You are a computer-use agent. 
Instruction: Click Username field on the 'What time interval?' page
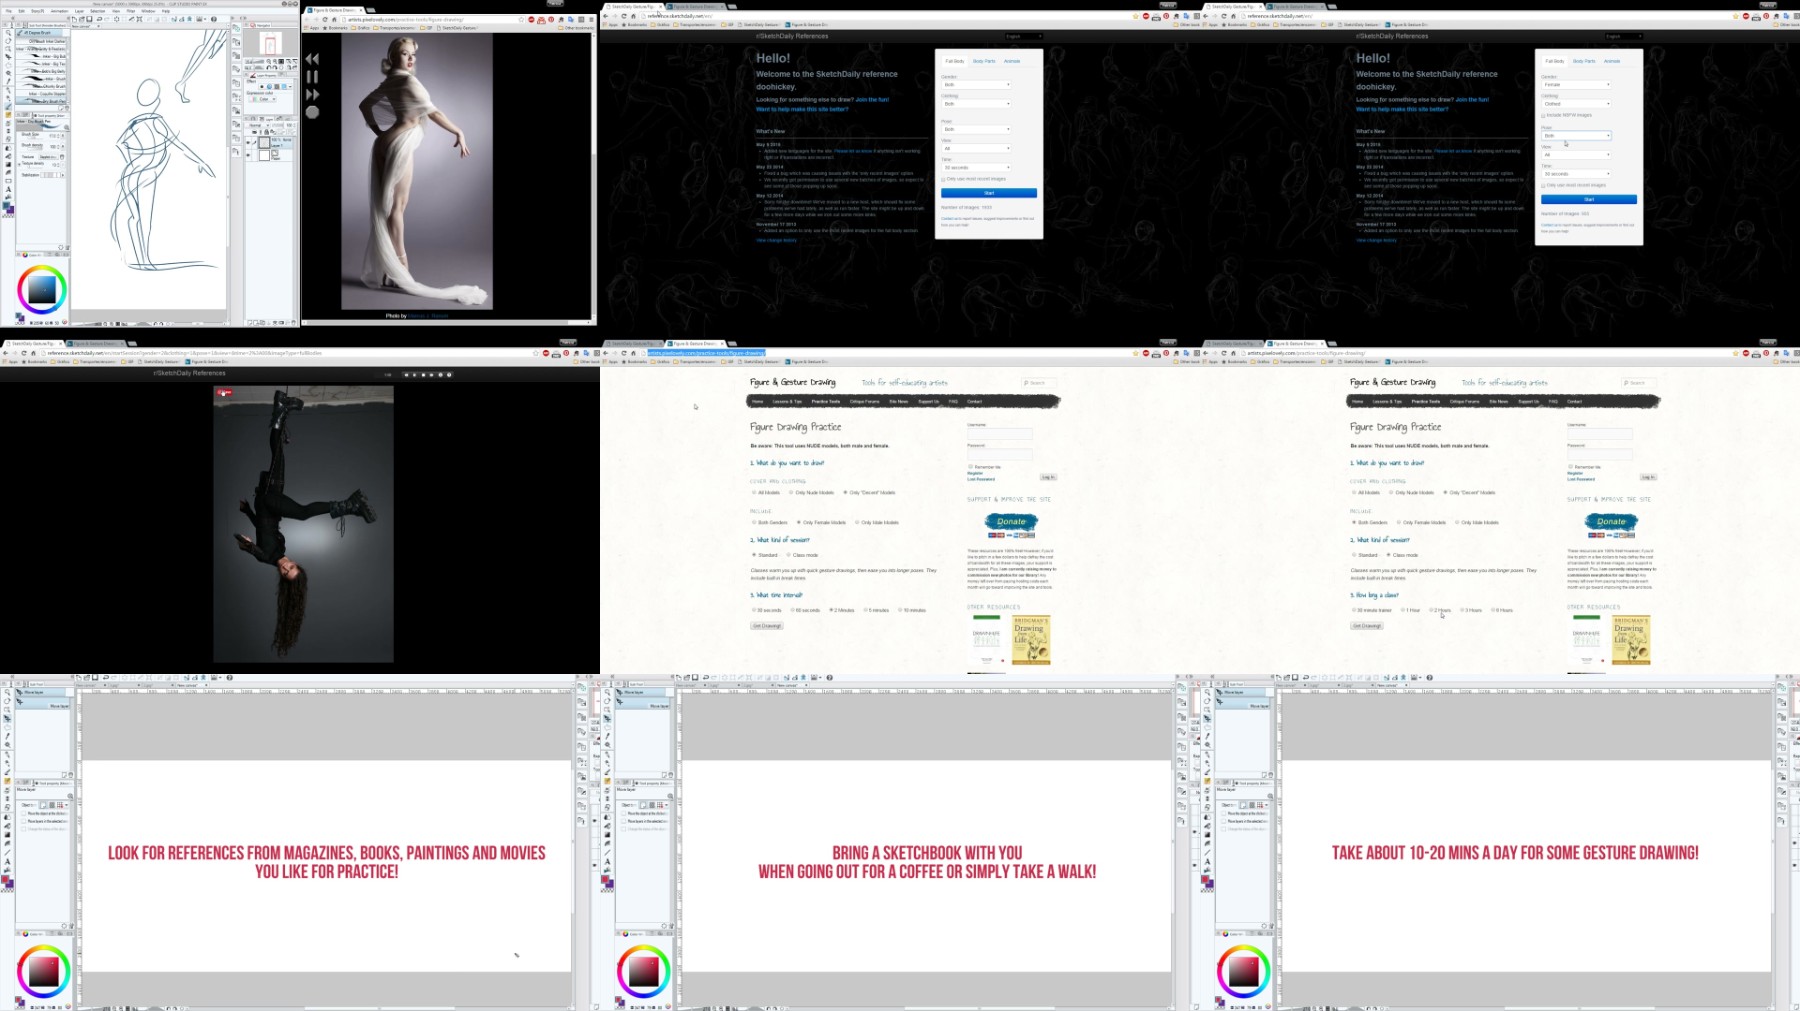pos(999,434)
